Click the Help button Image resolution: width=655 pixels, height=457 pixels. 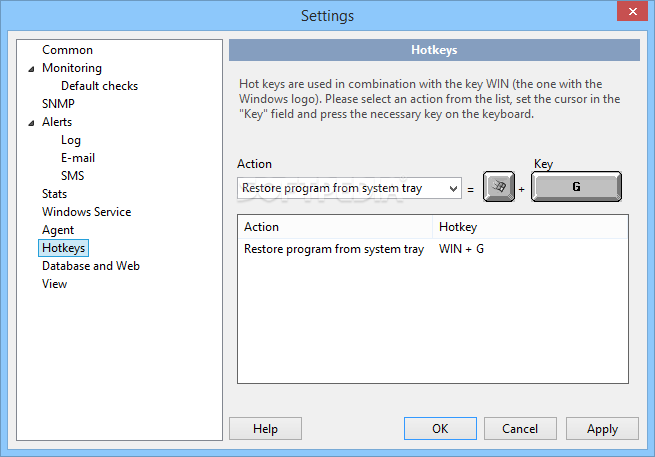[x=265, y=429]
